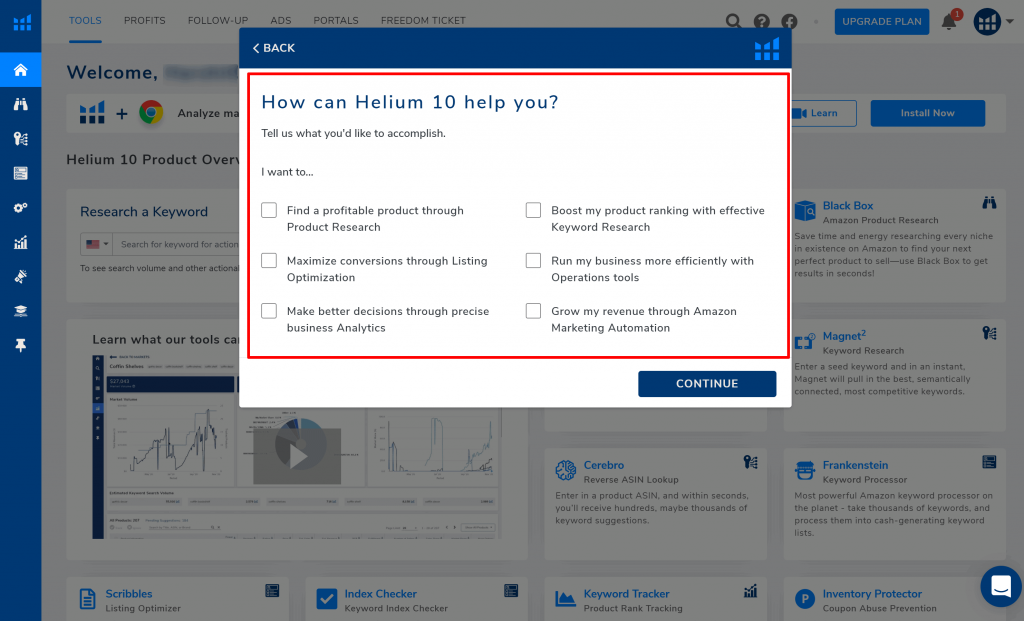
Task: Open the binoculars Product Research sidebar icon
Action: point(21,104)
